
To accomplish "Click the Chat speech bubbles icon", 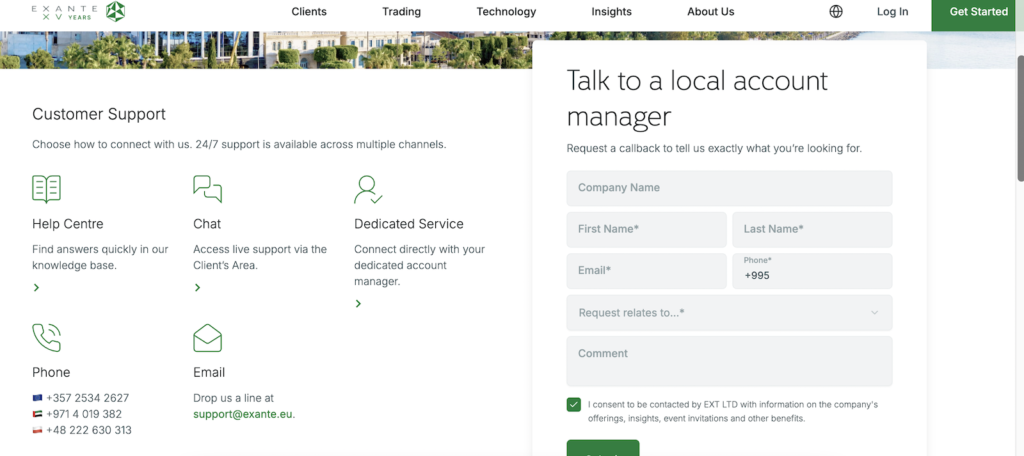I will pos(207,189).
